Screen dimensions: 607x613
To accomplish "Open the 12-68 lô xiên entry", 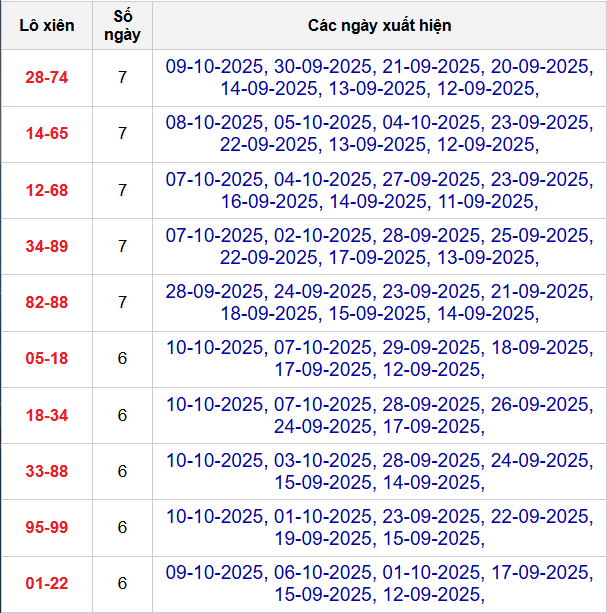I will [46, 190].
